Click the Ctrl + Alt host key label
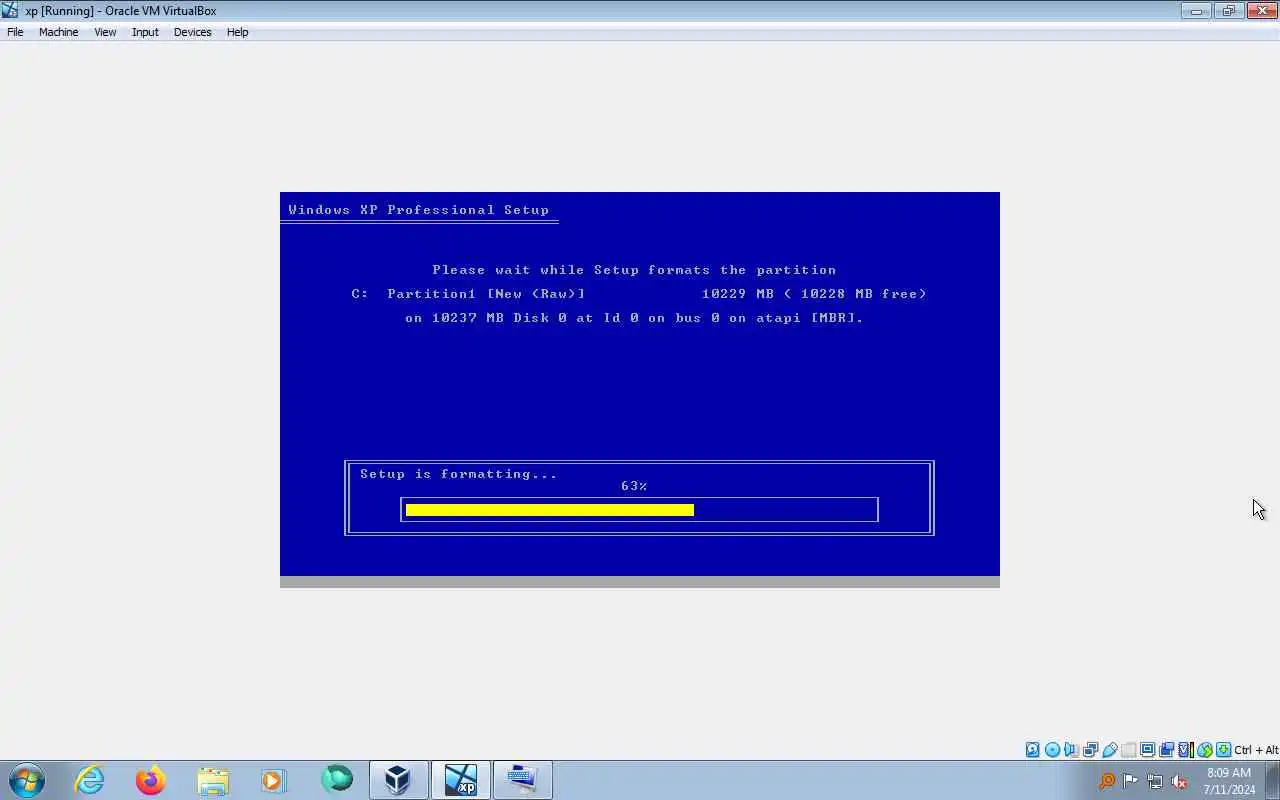This screenshot has width=1280, height=800. click(x=1256, y=750)
